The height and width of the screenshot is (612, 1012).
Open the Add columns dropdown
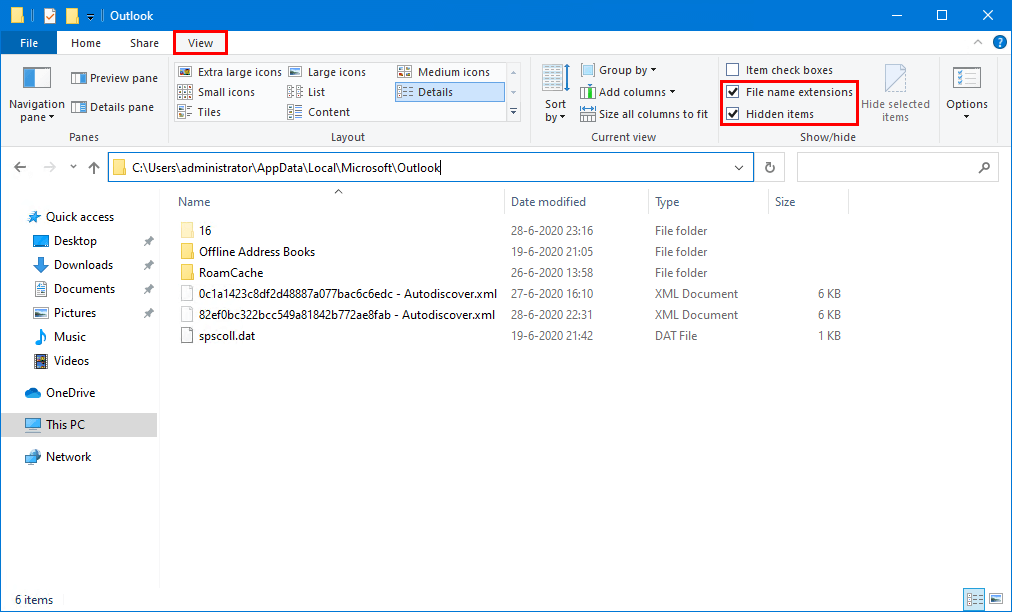tap(627, 92)
